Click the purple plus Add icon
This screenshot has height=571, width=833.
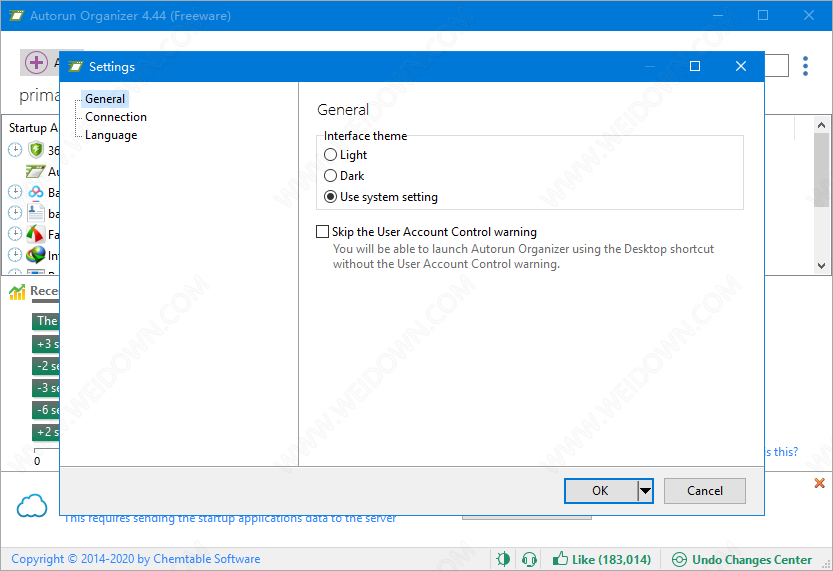[36, 63]
